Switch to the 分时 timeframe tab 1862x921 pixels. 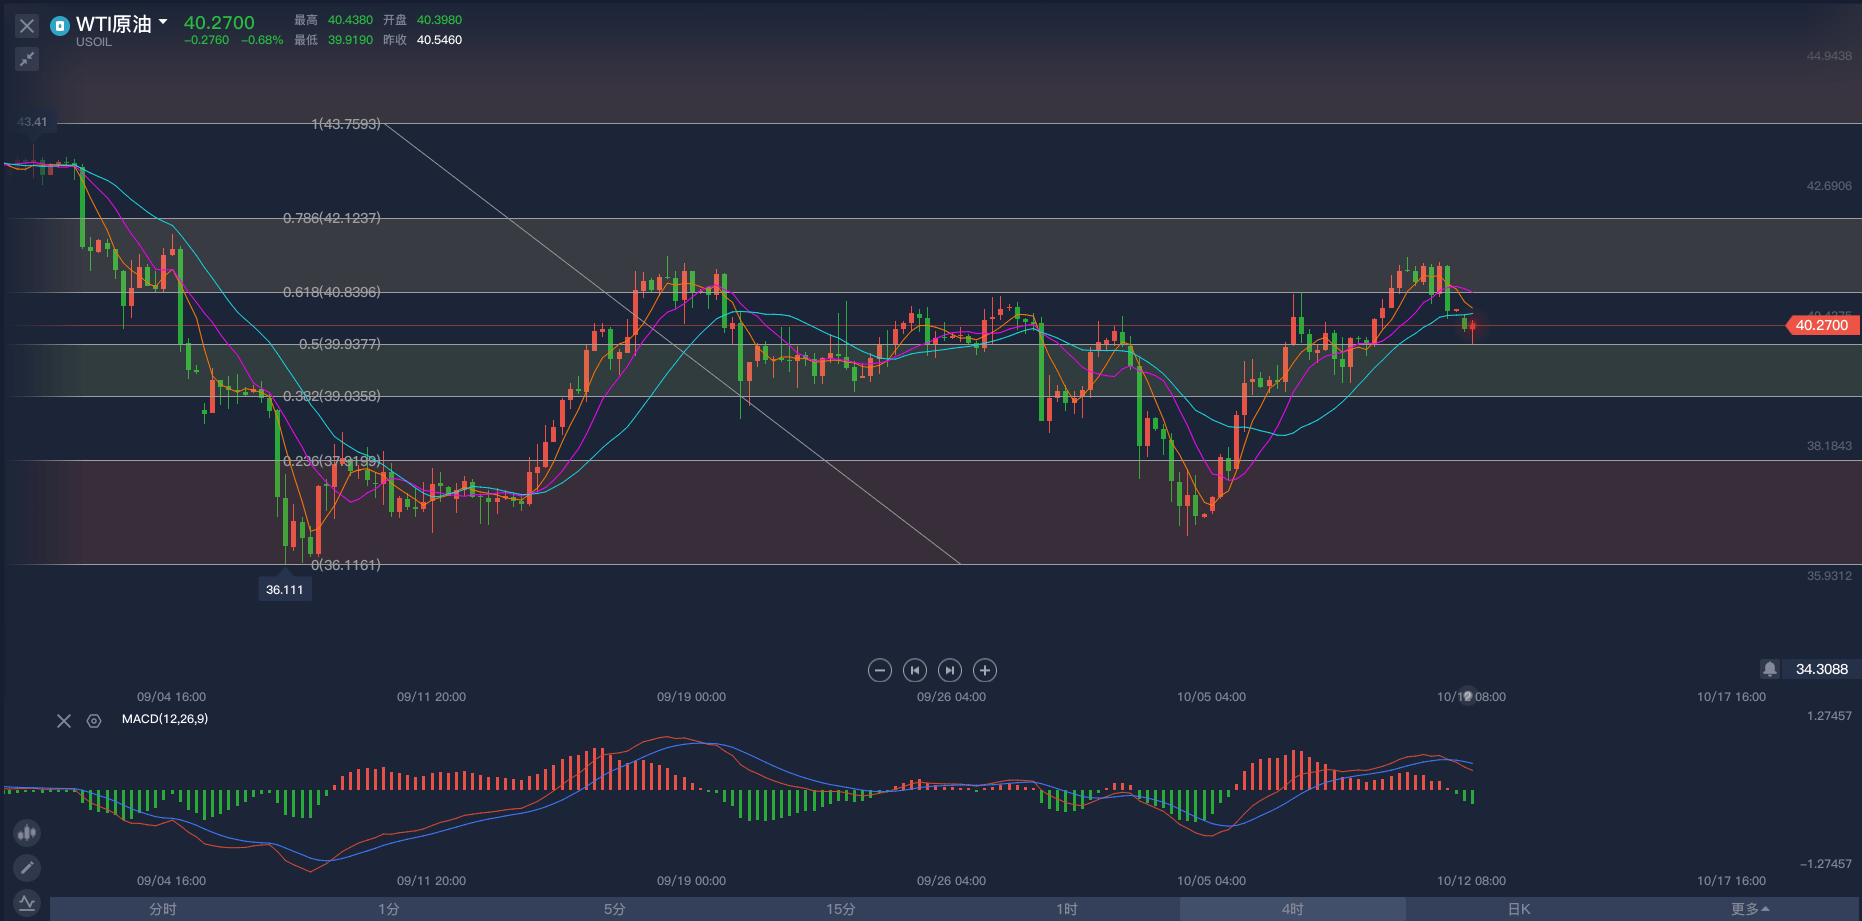[163, 909]
